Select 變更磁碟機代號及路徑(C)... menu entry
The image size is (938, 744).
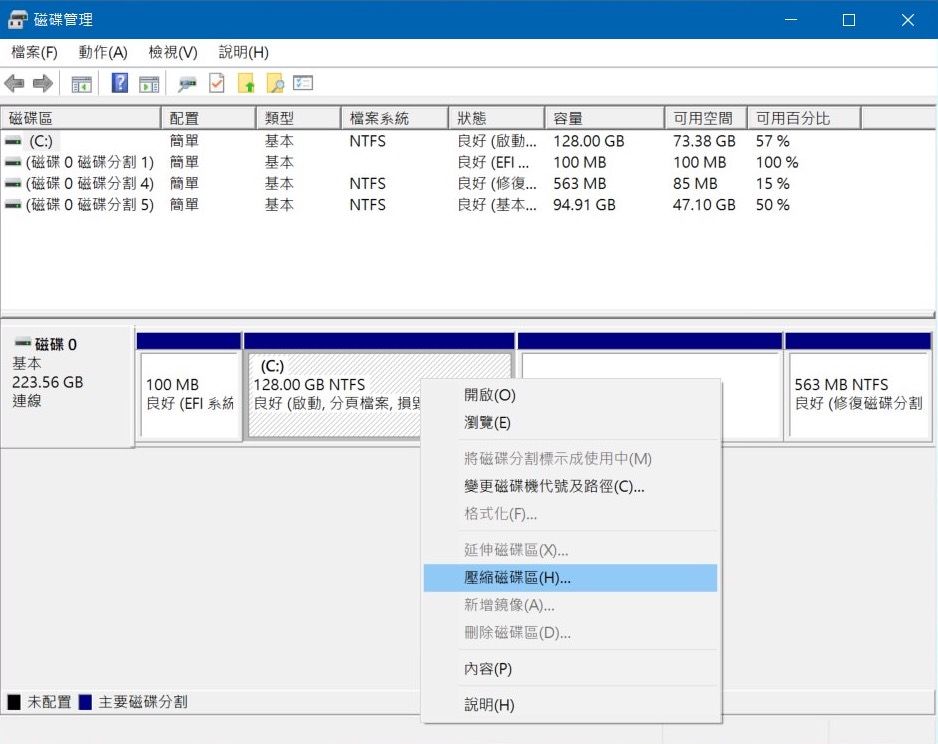(x=554, y=487)
